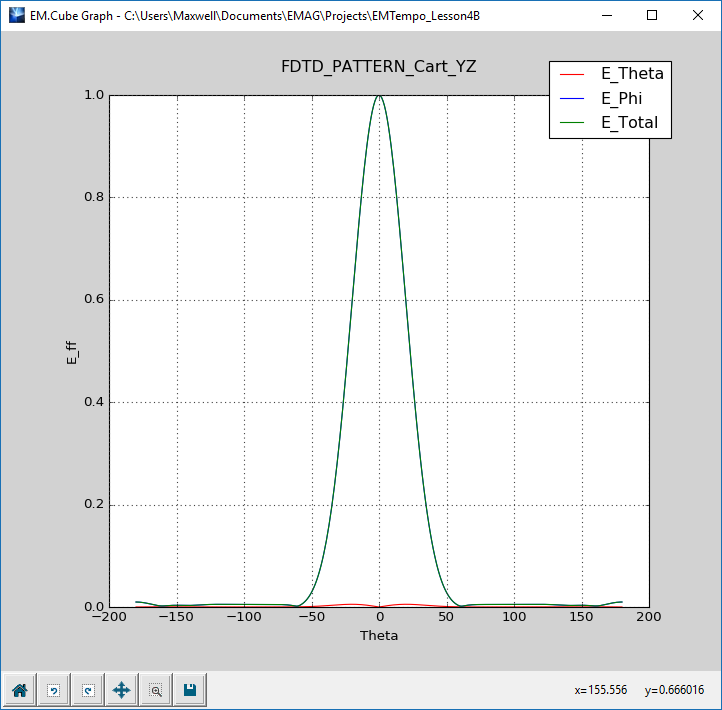Minimize the EM.Cube Graph window

coord(606,15)
